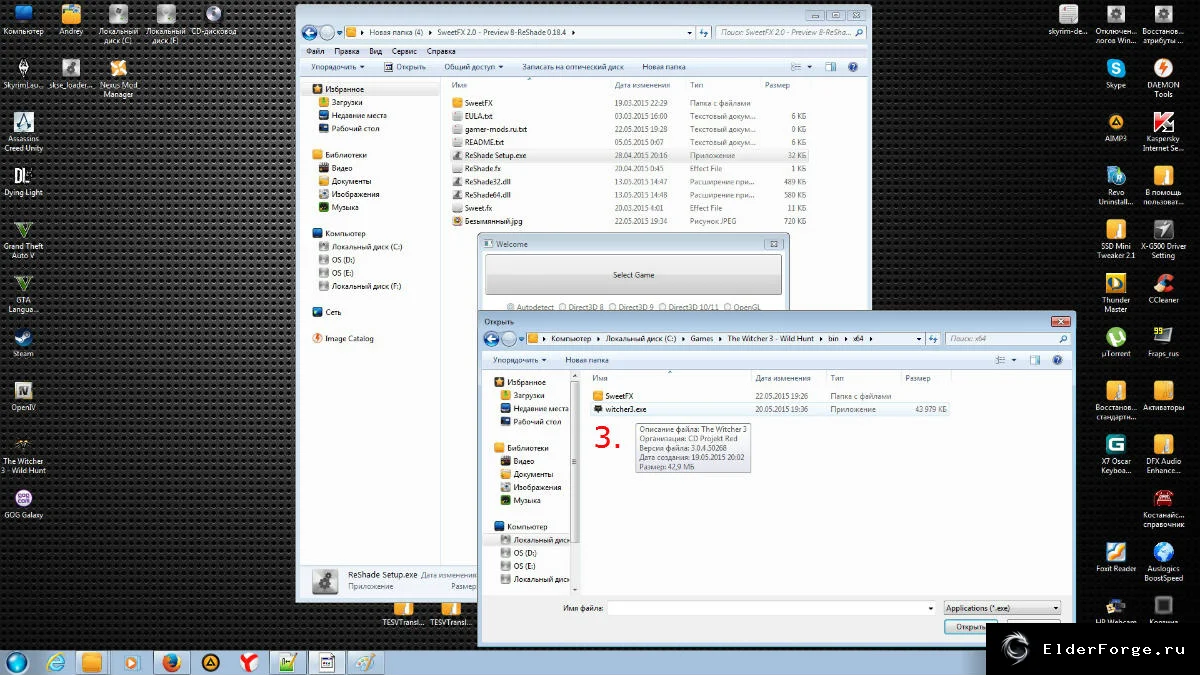
Task: Launch Auslogics BoostSpeed shortcut
Action: click(1163, 561)
